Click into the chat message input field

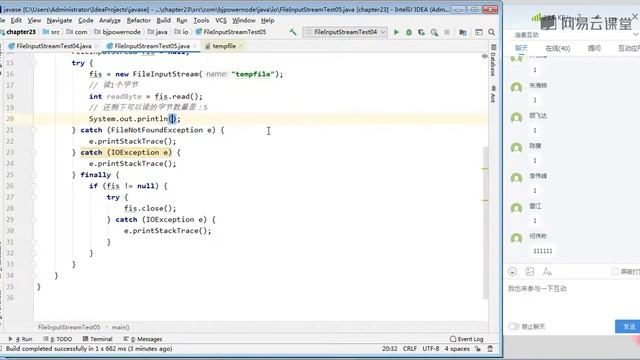click(571, 300)
